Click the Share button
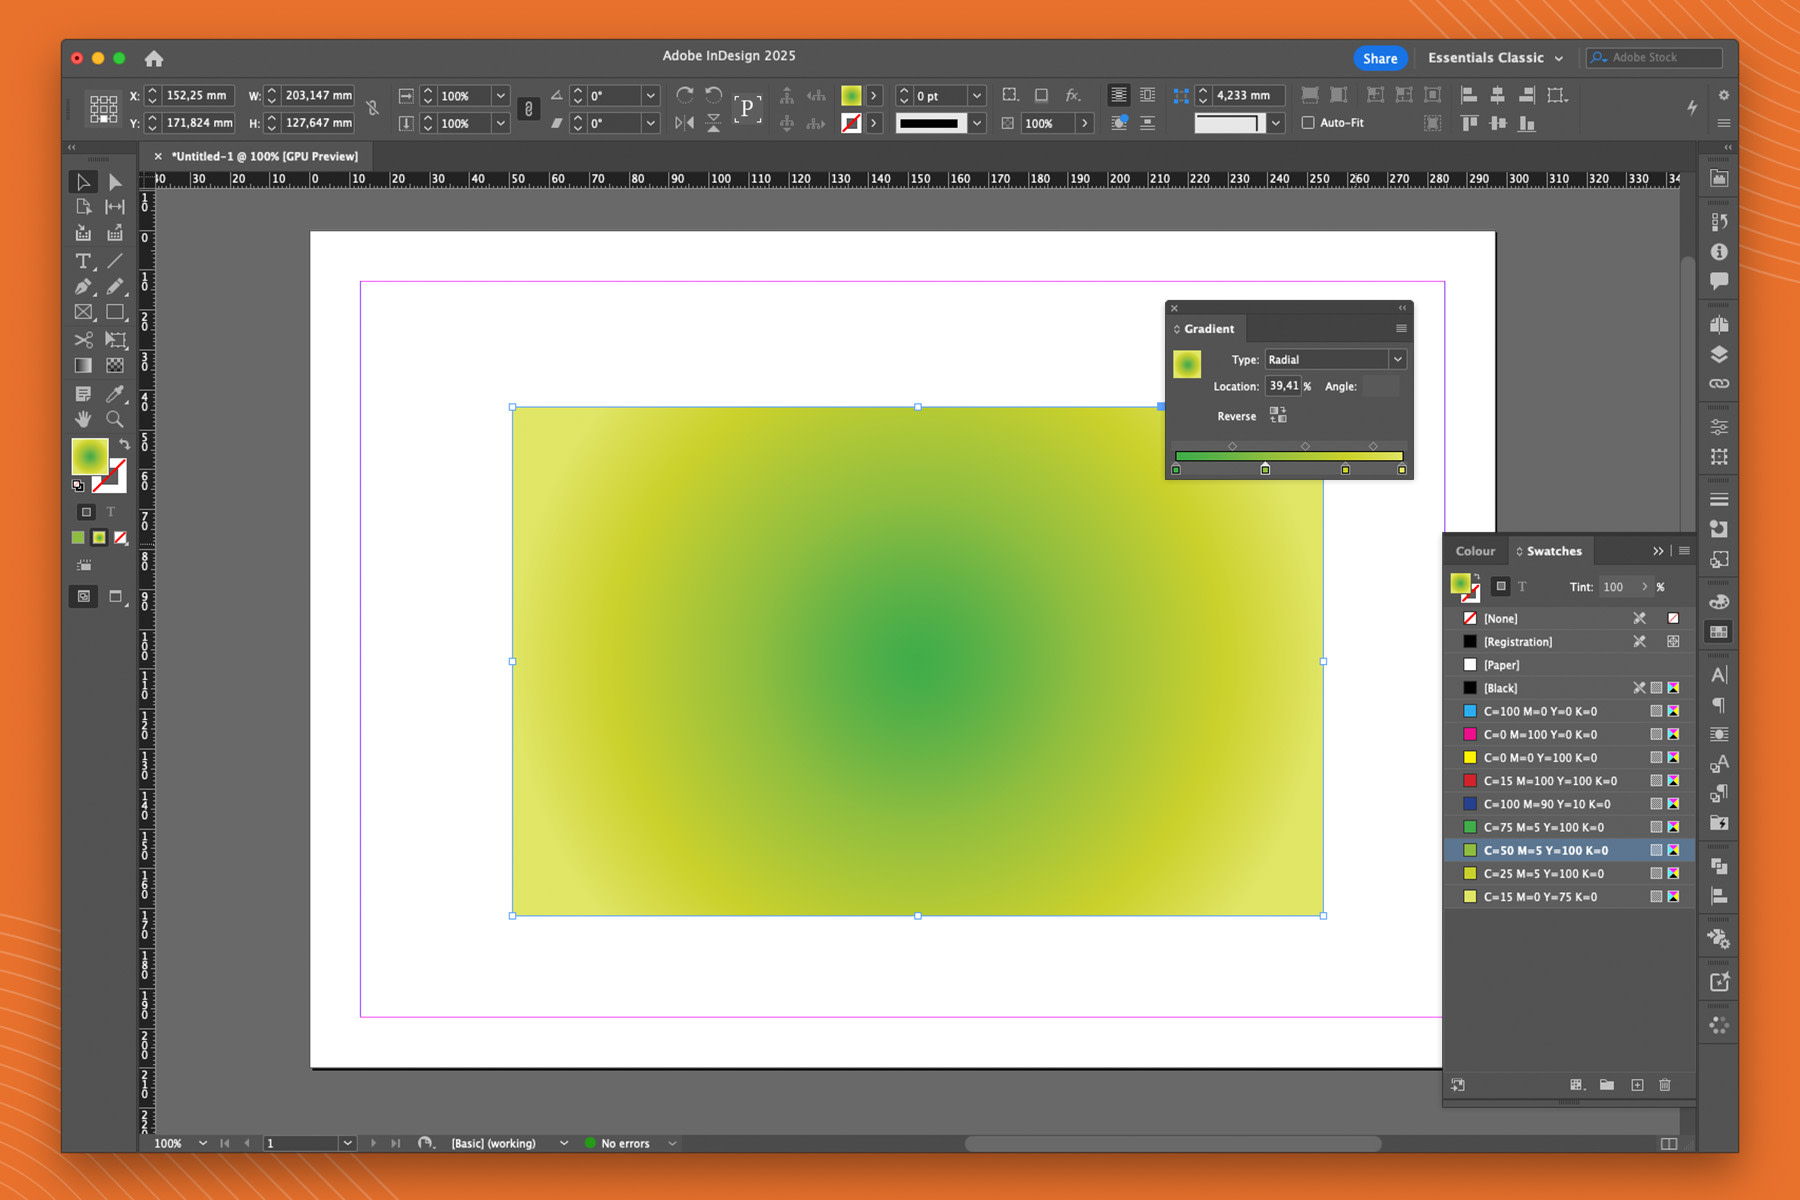Viewport: 1800px width, 1200px height. (x=1380, y=58)
